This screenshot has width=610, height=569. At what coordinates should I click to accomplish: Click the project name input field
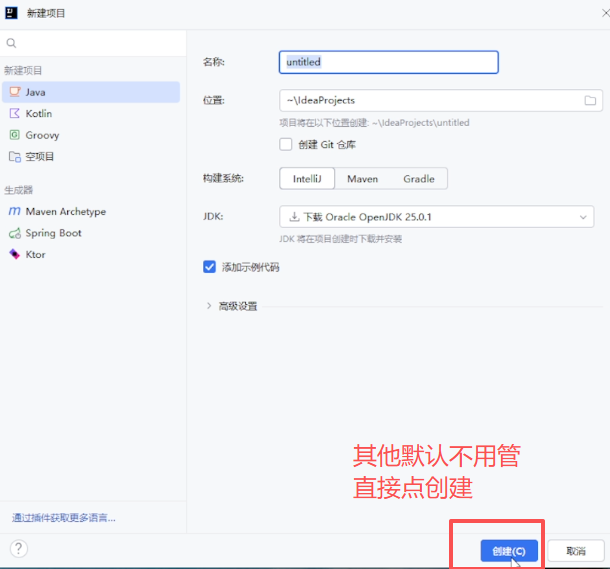click(388, 62)
